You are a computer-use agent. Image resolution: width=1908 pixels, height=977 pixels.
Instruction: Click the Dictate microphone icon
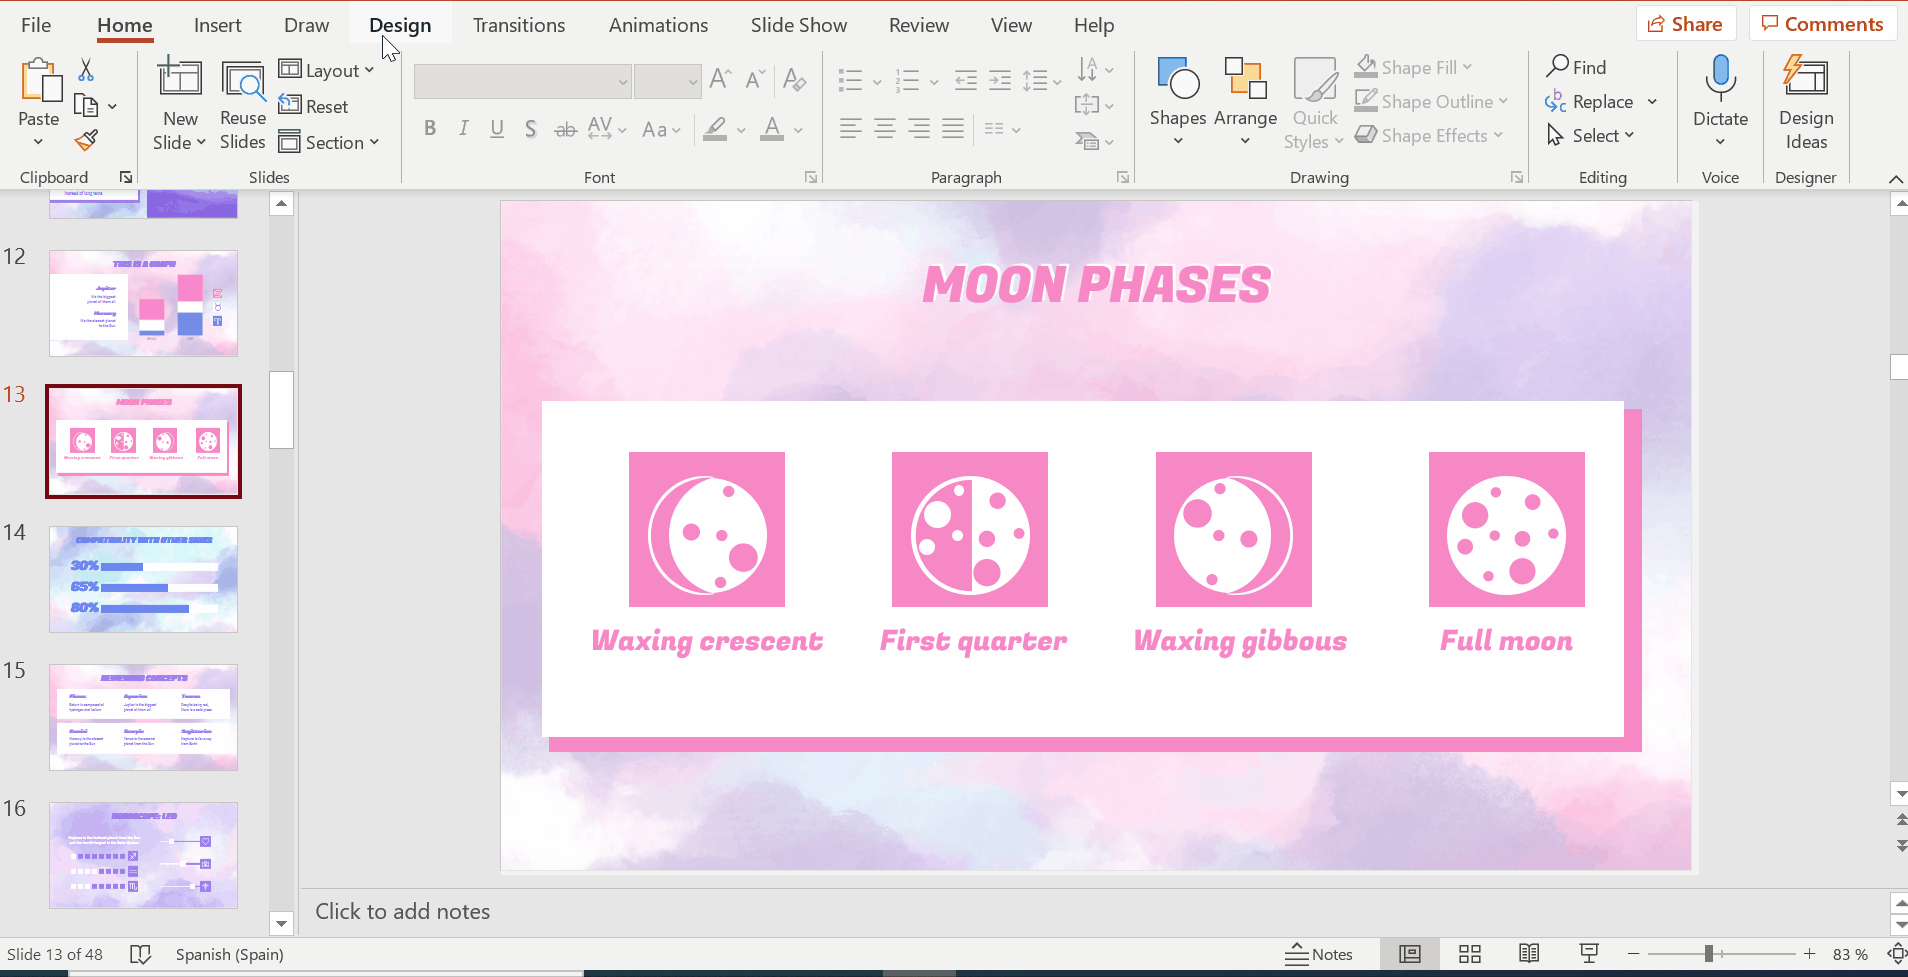[1720, 80]
